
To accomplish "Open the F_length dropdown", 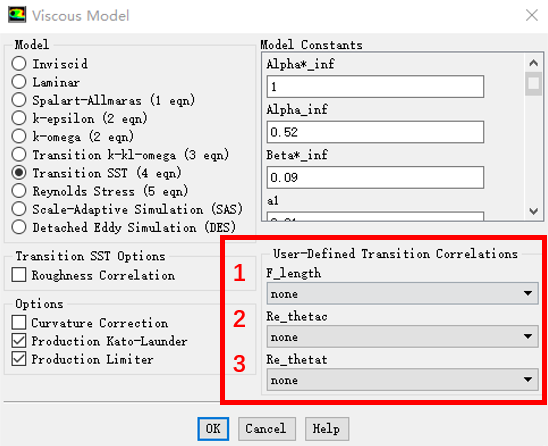I will coord(402,294).
